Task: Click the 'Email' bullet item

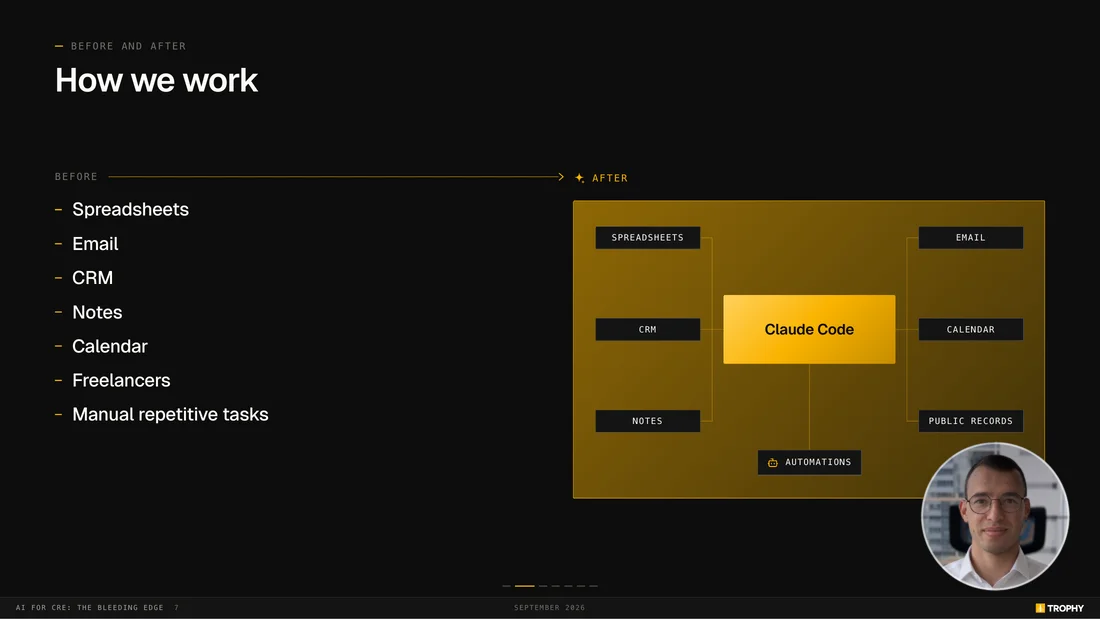Action: (95, 244)
